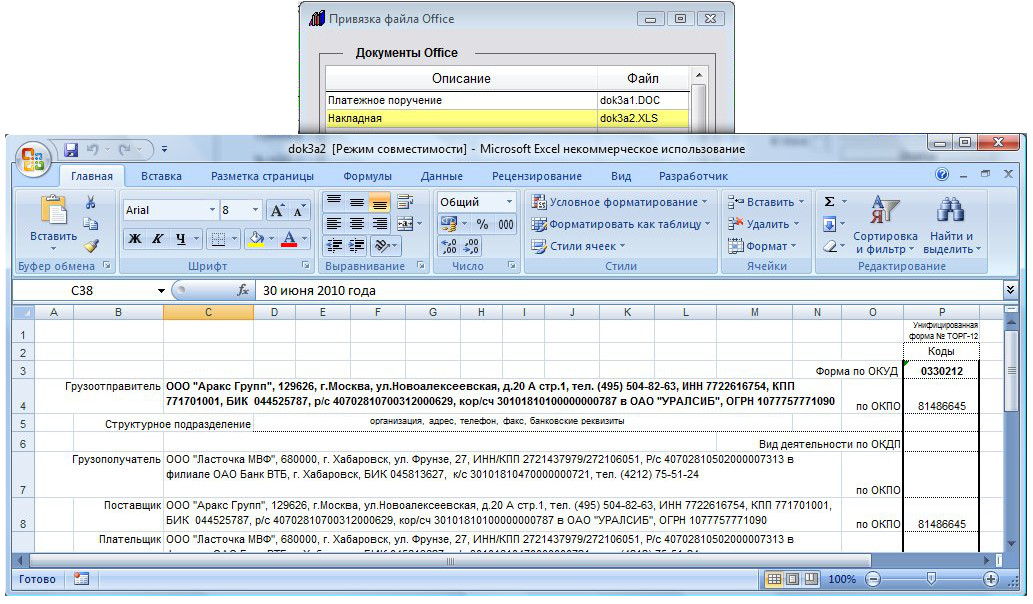
Task: Switch to the Рецензирование tab
Action: coord(536,176)
